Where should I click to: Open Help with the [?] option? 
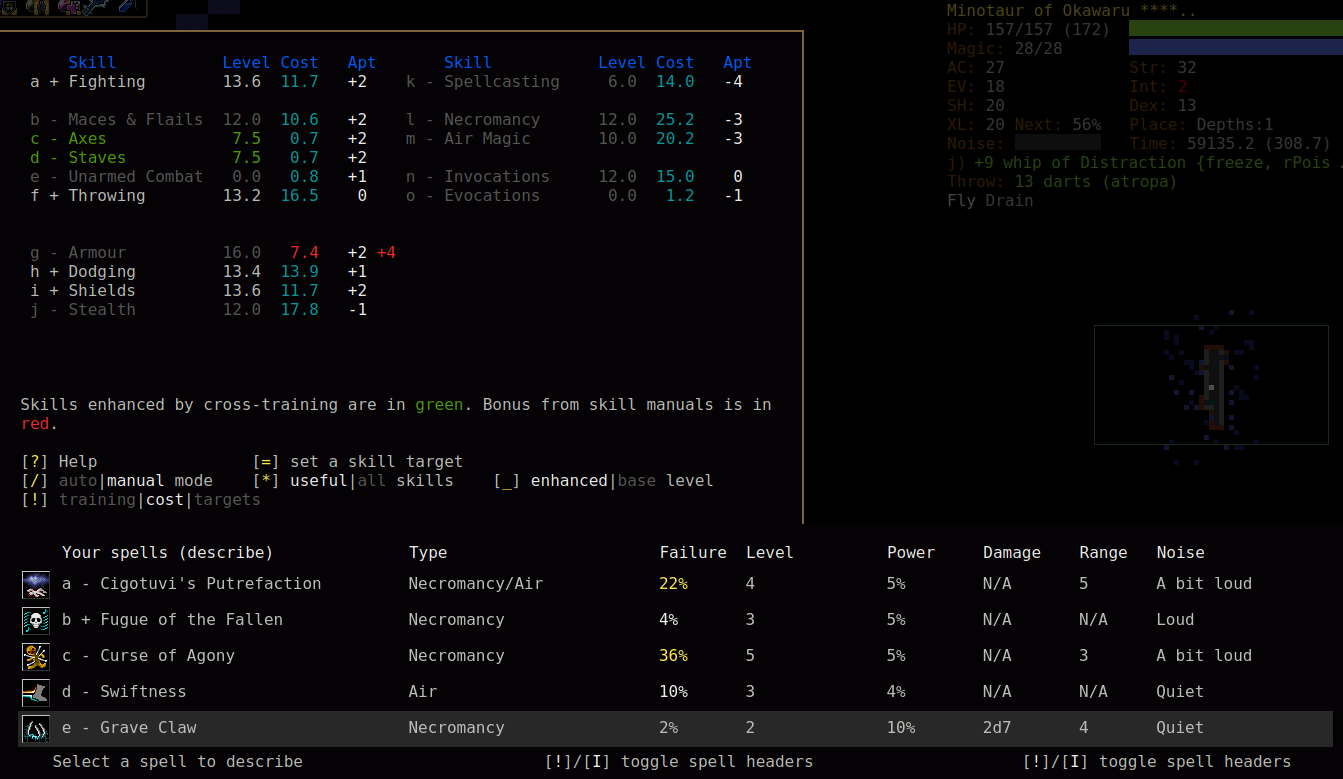[59, 462]
